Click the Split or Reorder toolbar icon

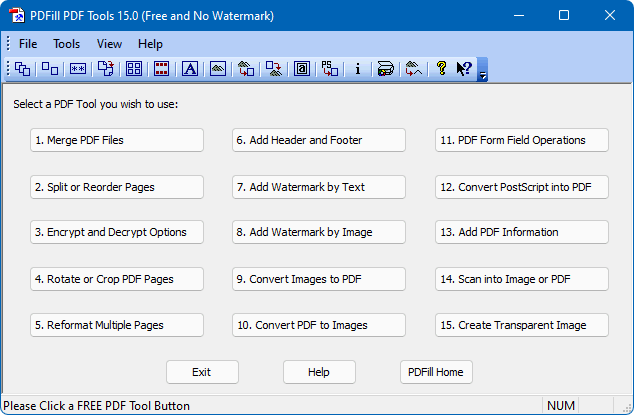(50, 69)
